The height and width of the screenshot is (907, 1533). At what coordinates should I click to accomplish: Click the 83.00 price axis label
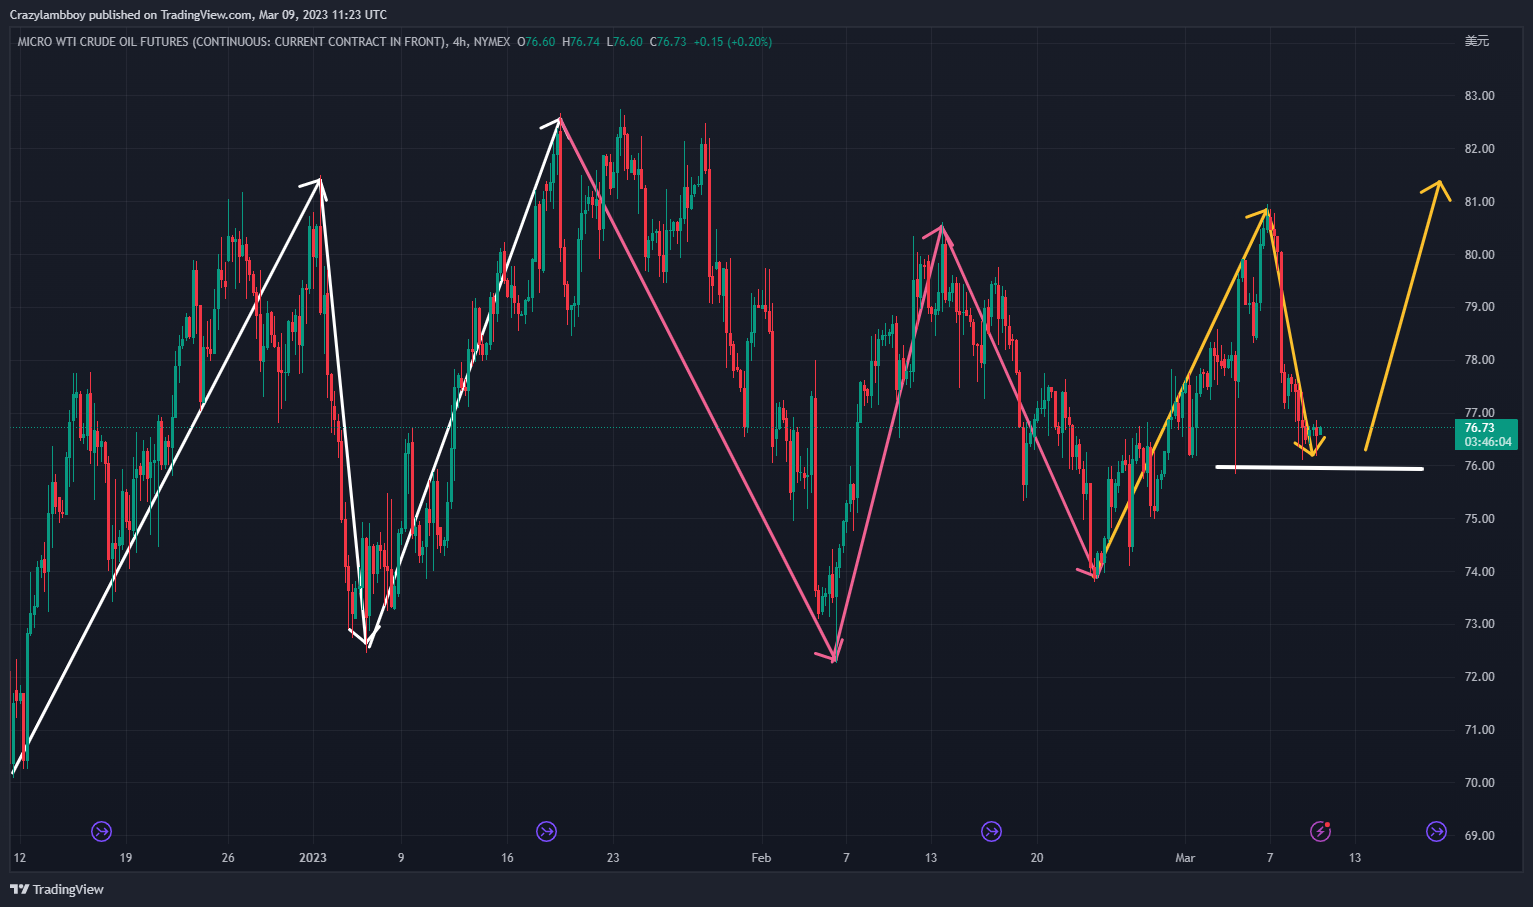(x=1479, y=96)
